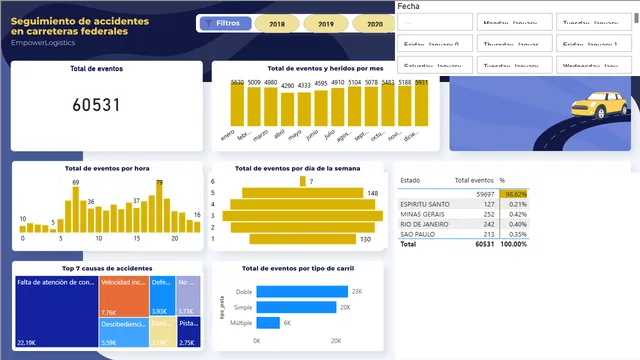
Task: Open the Filtros filter button
Action: (x=226, y=23)
